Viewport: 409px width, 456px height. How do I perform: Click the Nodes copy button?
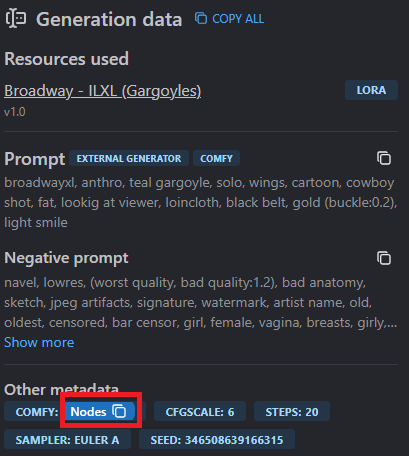click(x=99, y=411)
